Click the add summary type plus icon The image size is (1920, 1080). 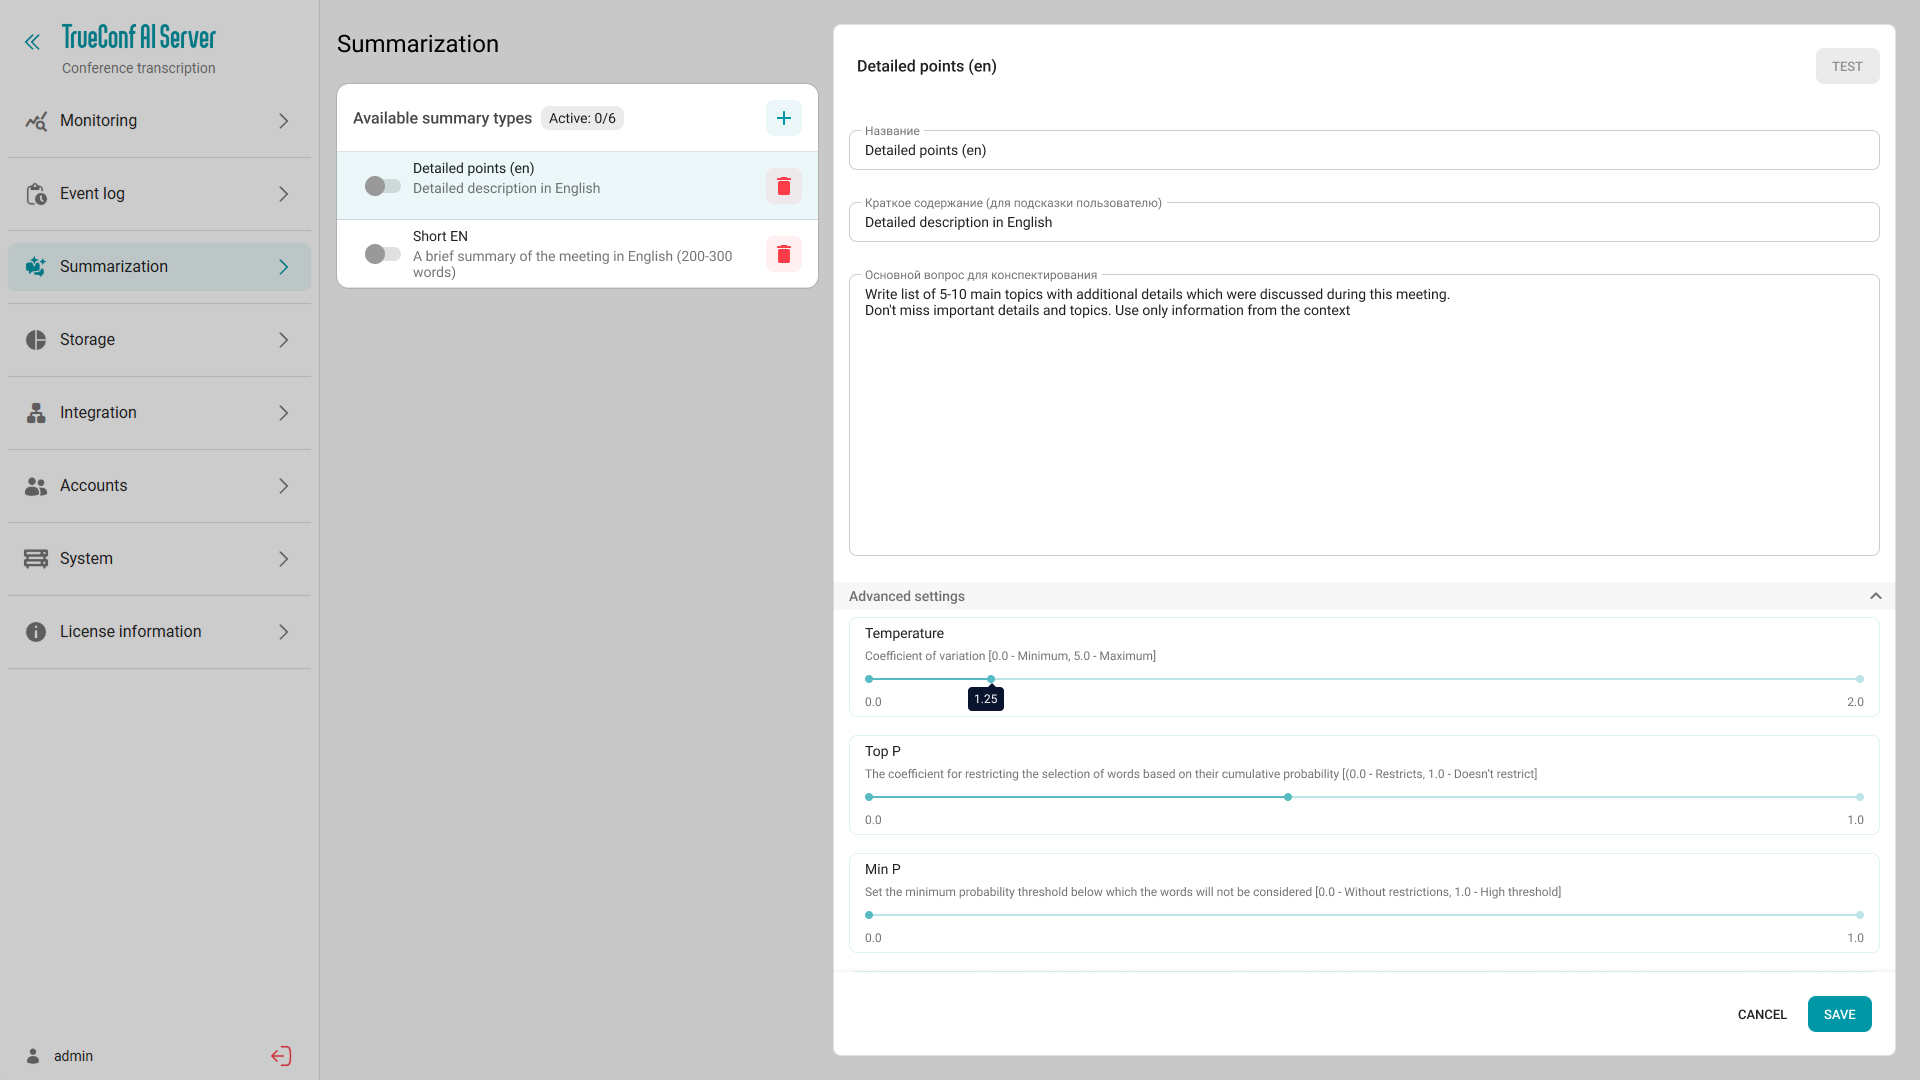(783, 118)
